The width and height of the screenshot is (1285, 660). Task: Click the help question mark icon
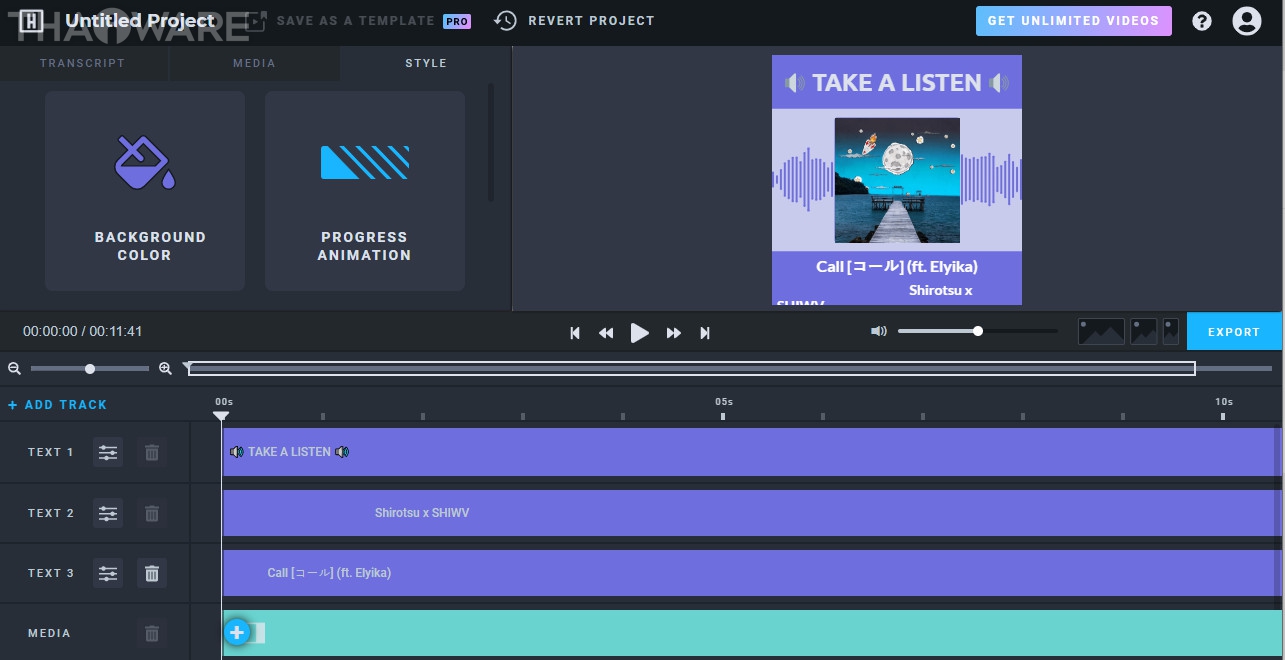pos(1202,21)
